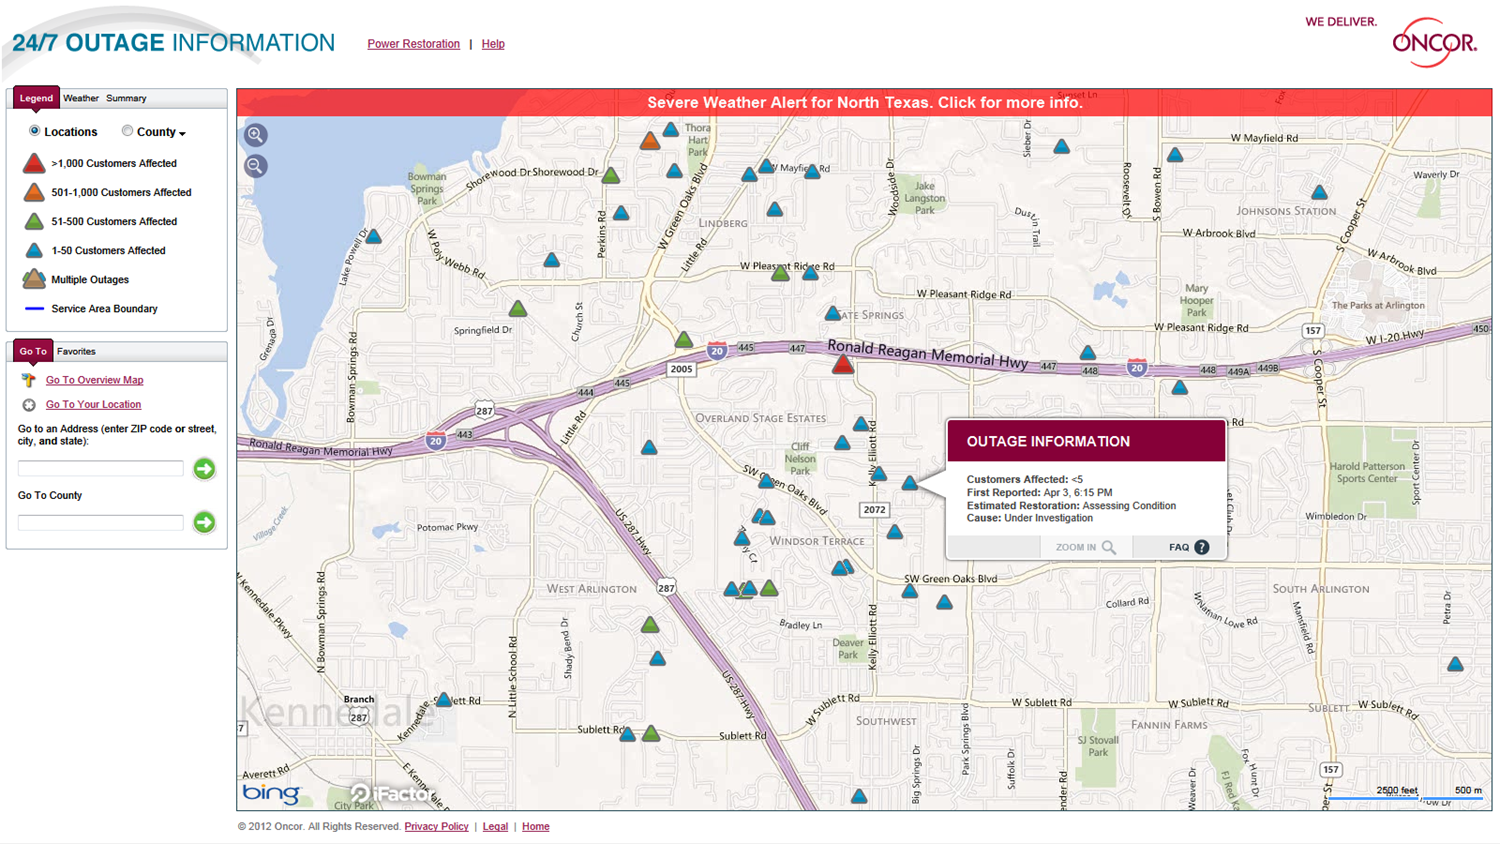
Task: Open the Power Restoration link
Action: 413,44
